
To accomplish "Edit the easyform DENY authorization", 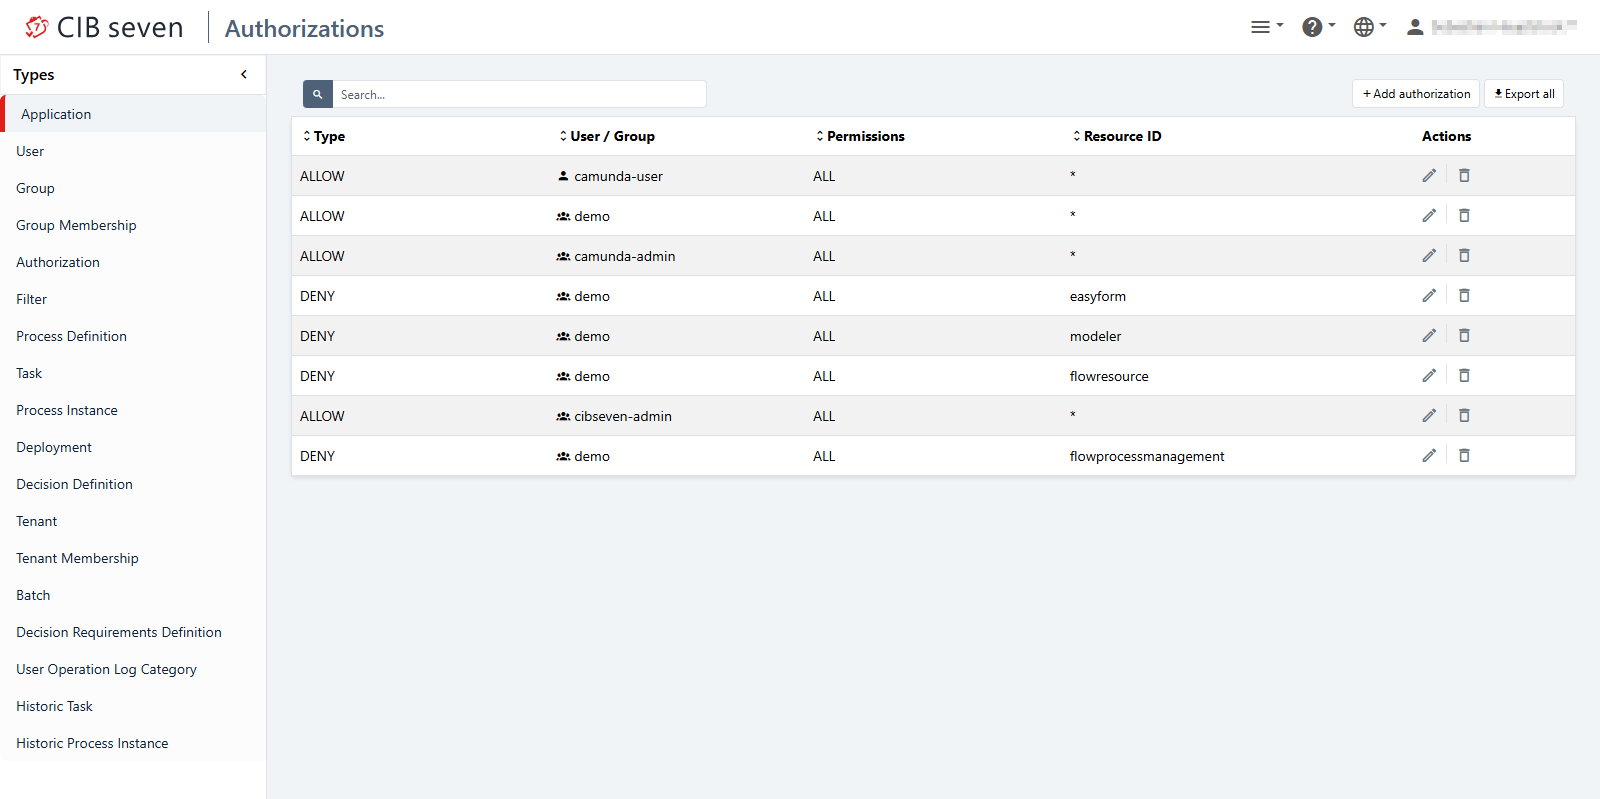I will click(1429, 296).
